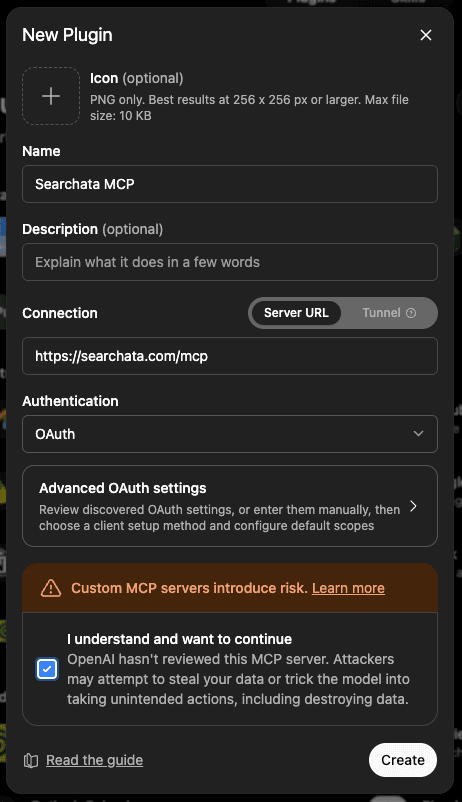Click the 'Authentication' label text
This screenshot has width=462, height=802.
(70, 401)
